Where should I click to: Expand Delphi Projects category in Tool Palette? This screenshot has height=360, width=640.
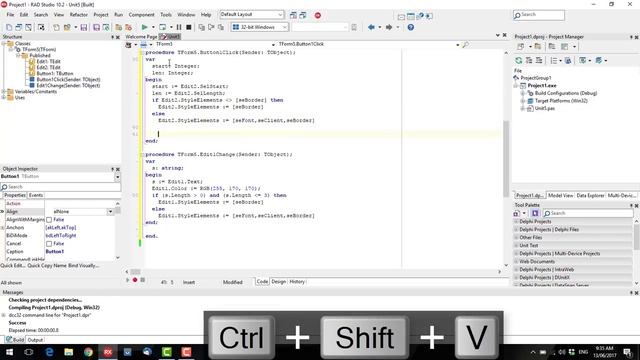(516, 222)
